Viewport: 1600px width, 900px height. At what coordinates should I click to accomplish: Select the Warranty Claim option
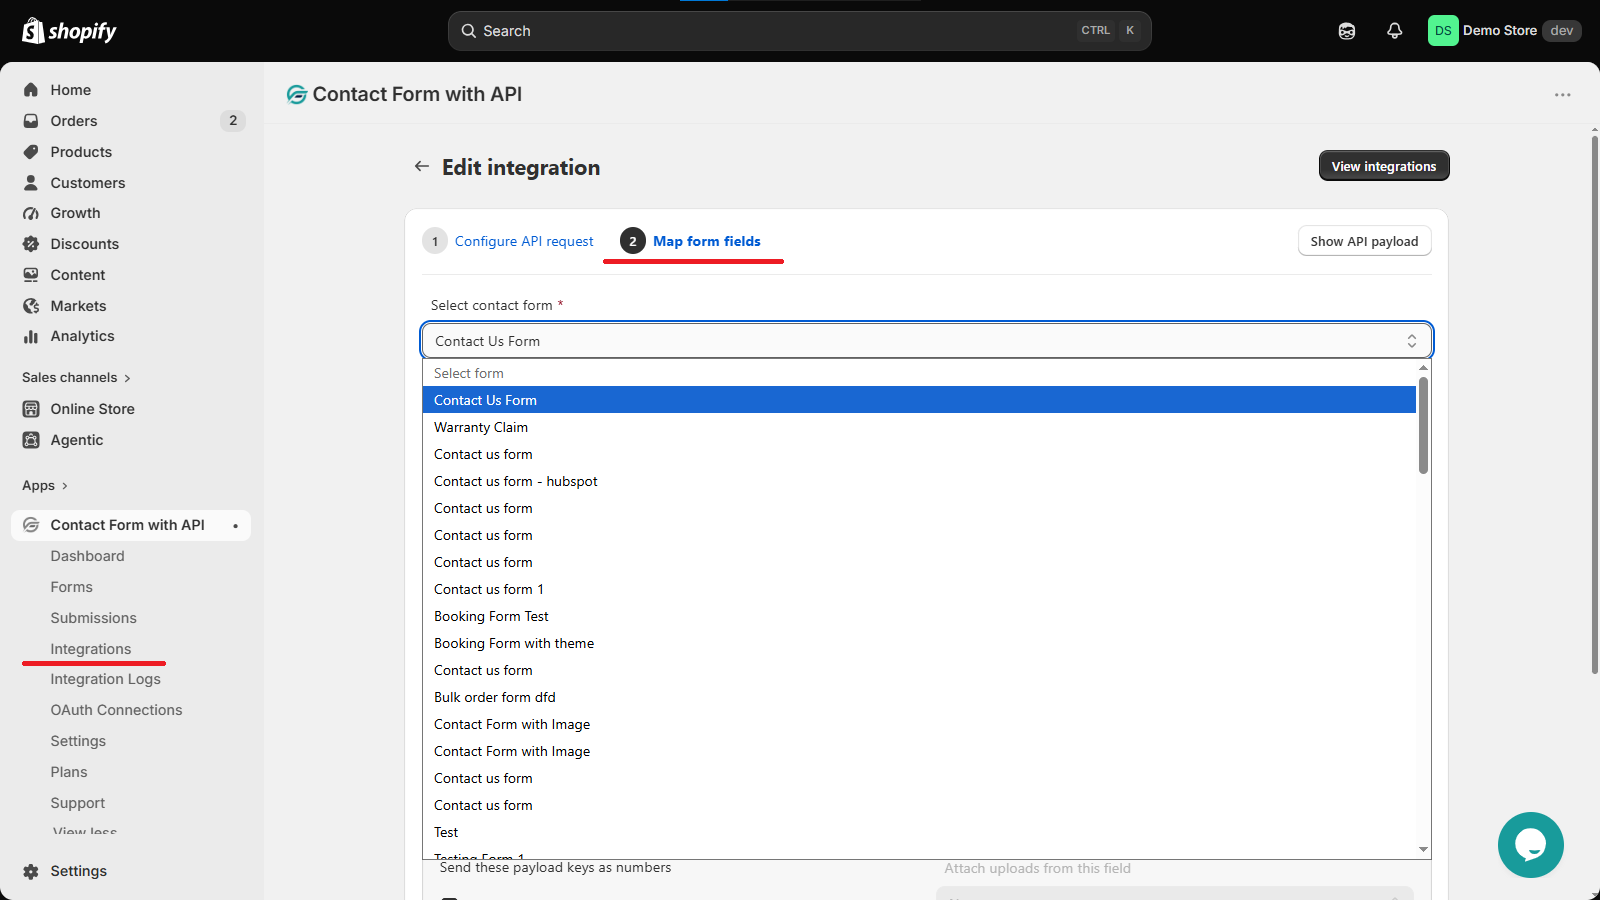pos(919,427)
